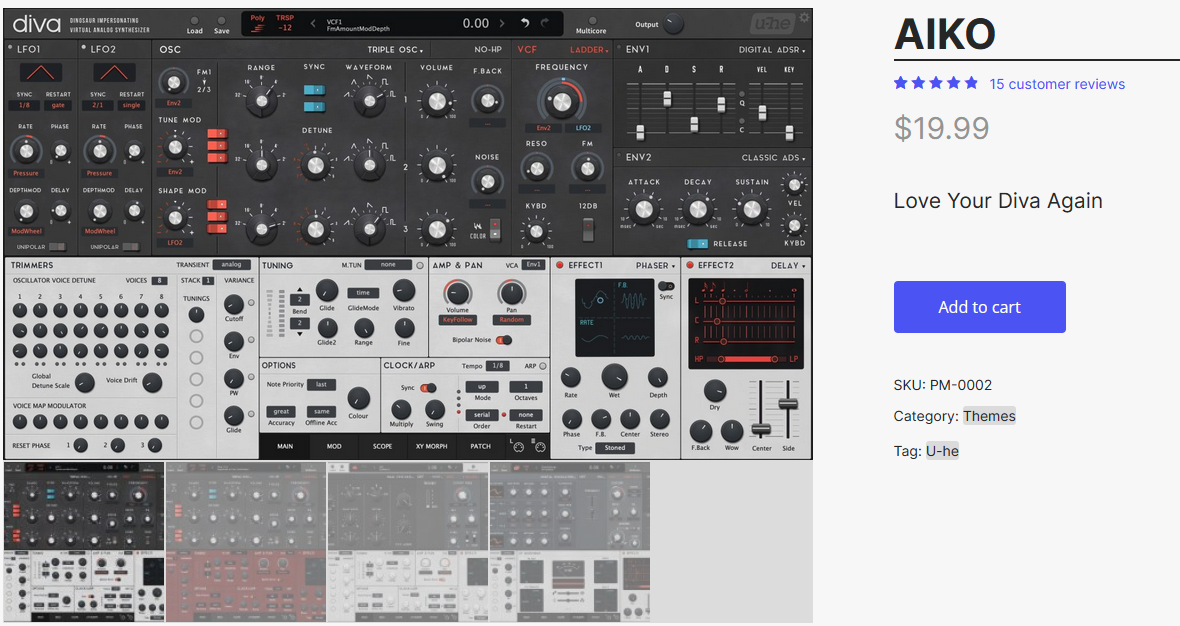The width and height of the screenshot is (1180, 626).
Task: Open the LFO1 Sync 1/8 selector
Action: click(x=24, y=105)
